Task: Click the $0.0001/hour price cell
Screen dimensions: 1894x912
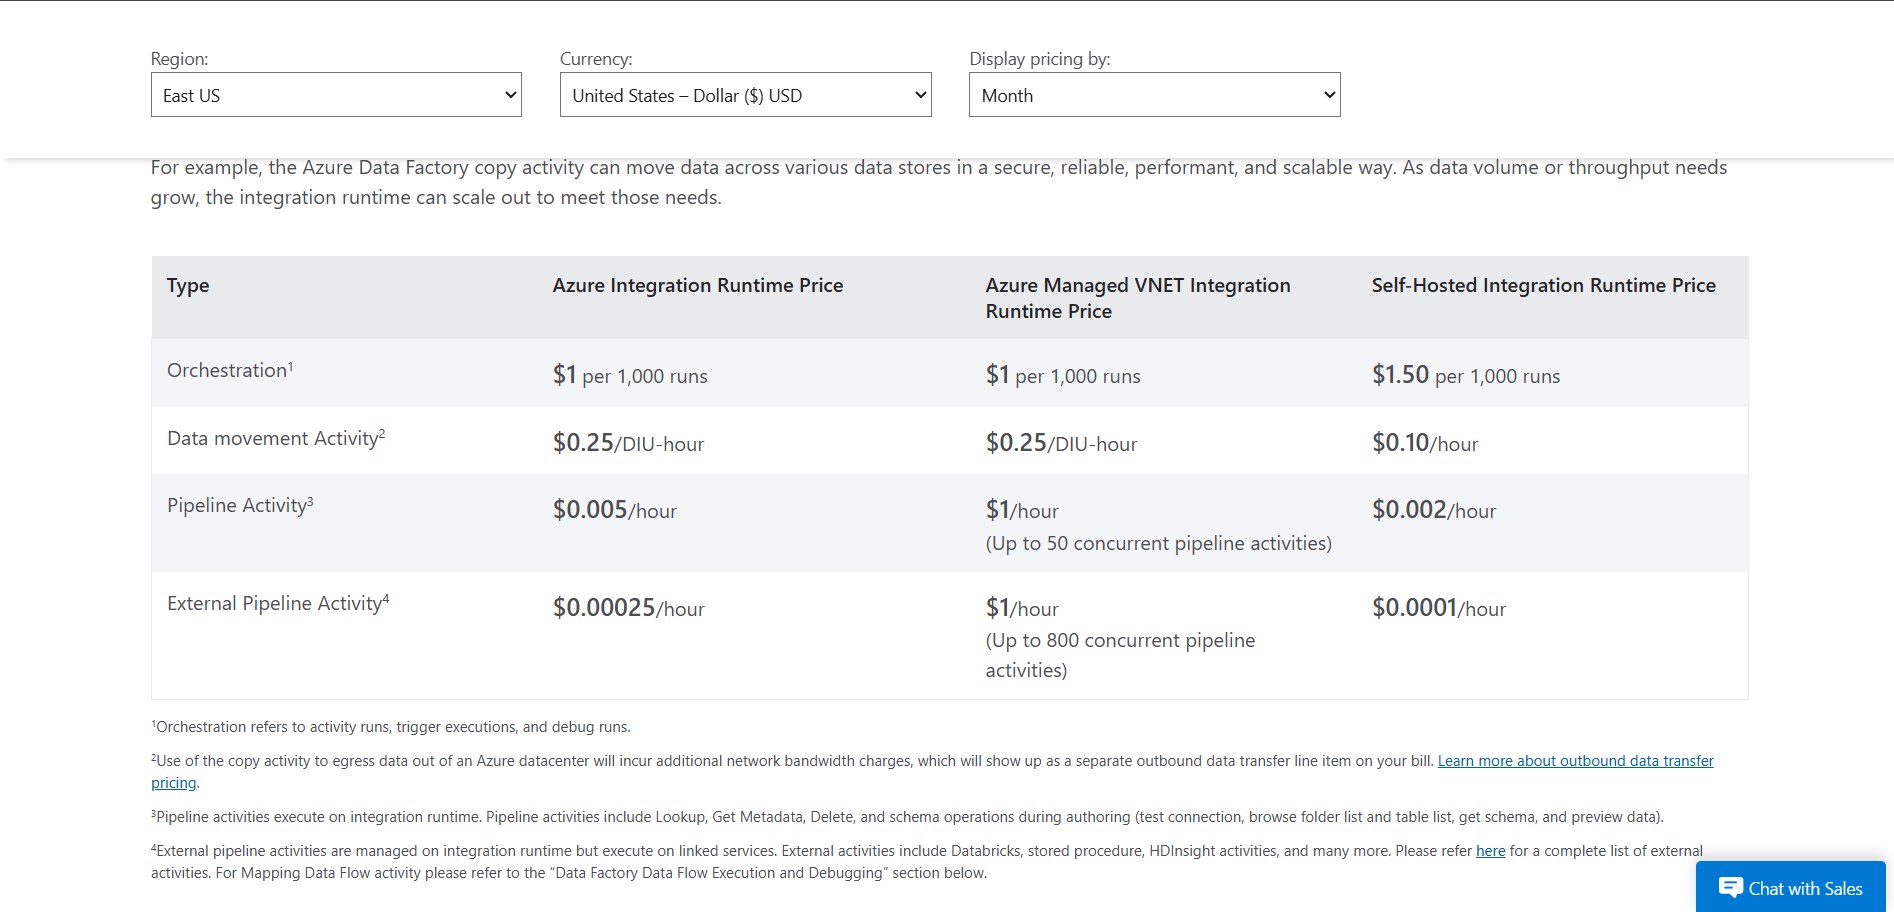Action: click(1439, 608)
